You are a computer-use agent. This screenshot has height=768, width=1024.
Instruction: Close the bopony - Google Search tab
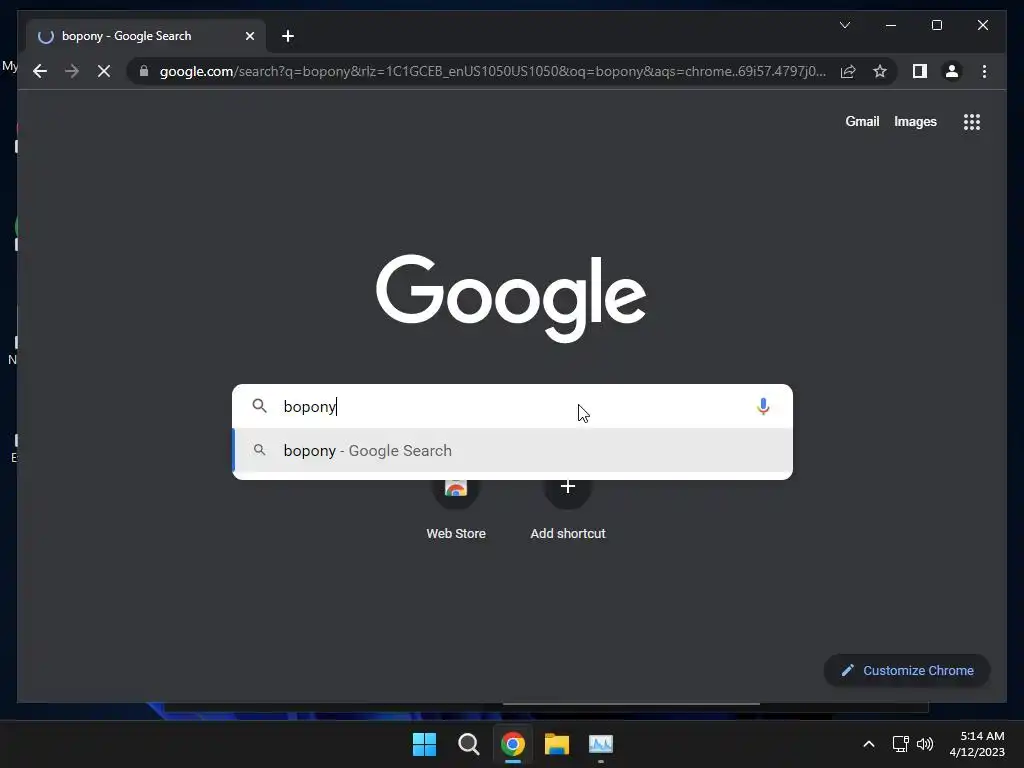[249, 36]
